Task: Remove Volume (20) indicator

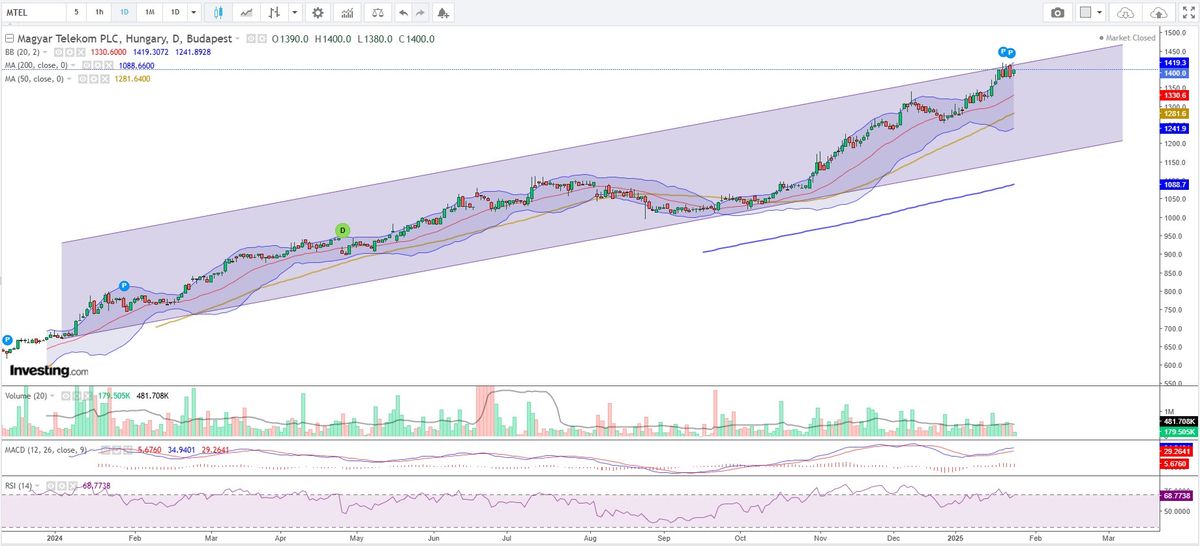Action: [x=89, y=396]
